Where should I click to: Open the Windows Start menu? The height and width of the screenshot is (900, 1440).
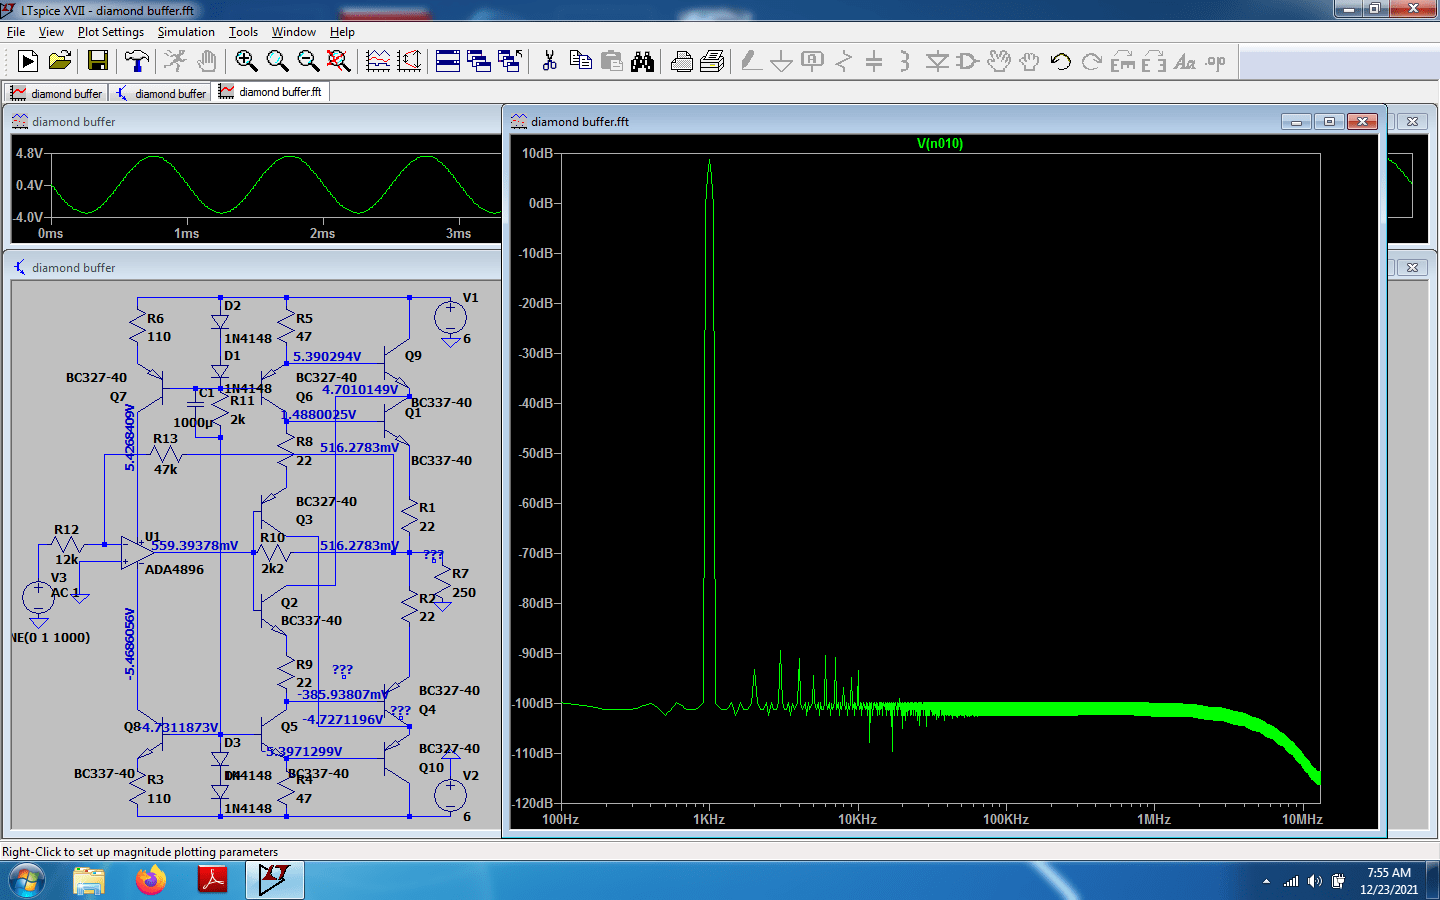26,881
